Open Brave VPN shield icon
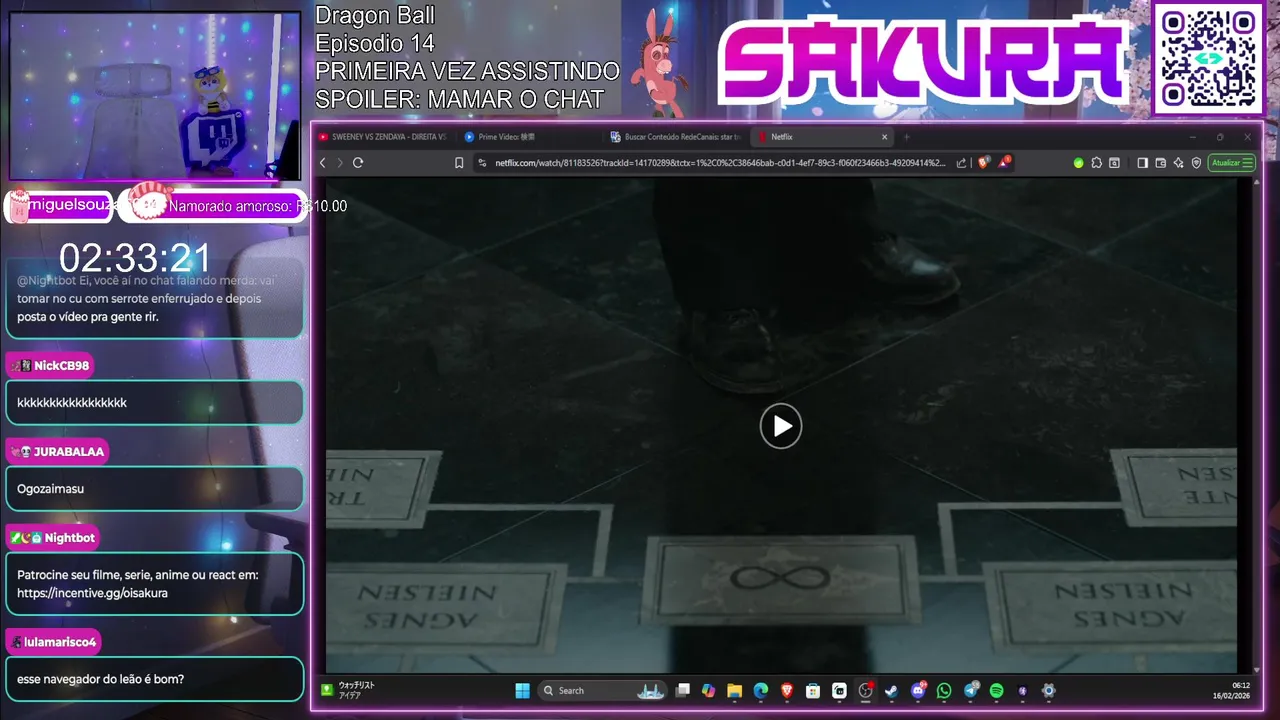Screen dimensions: 1280x720 coord(1196,163)
